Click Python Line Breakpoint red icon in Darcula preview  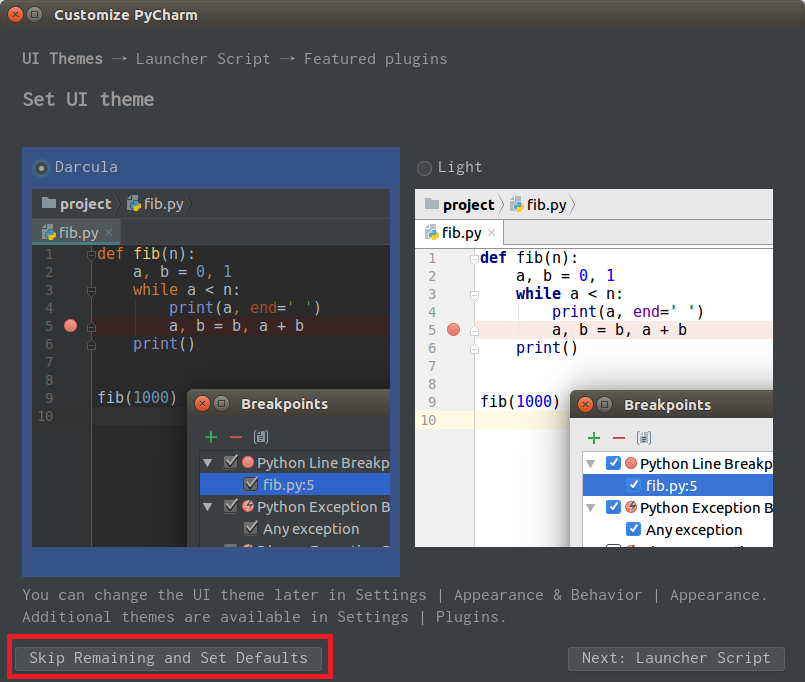(x=248, y=462)
